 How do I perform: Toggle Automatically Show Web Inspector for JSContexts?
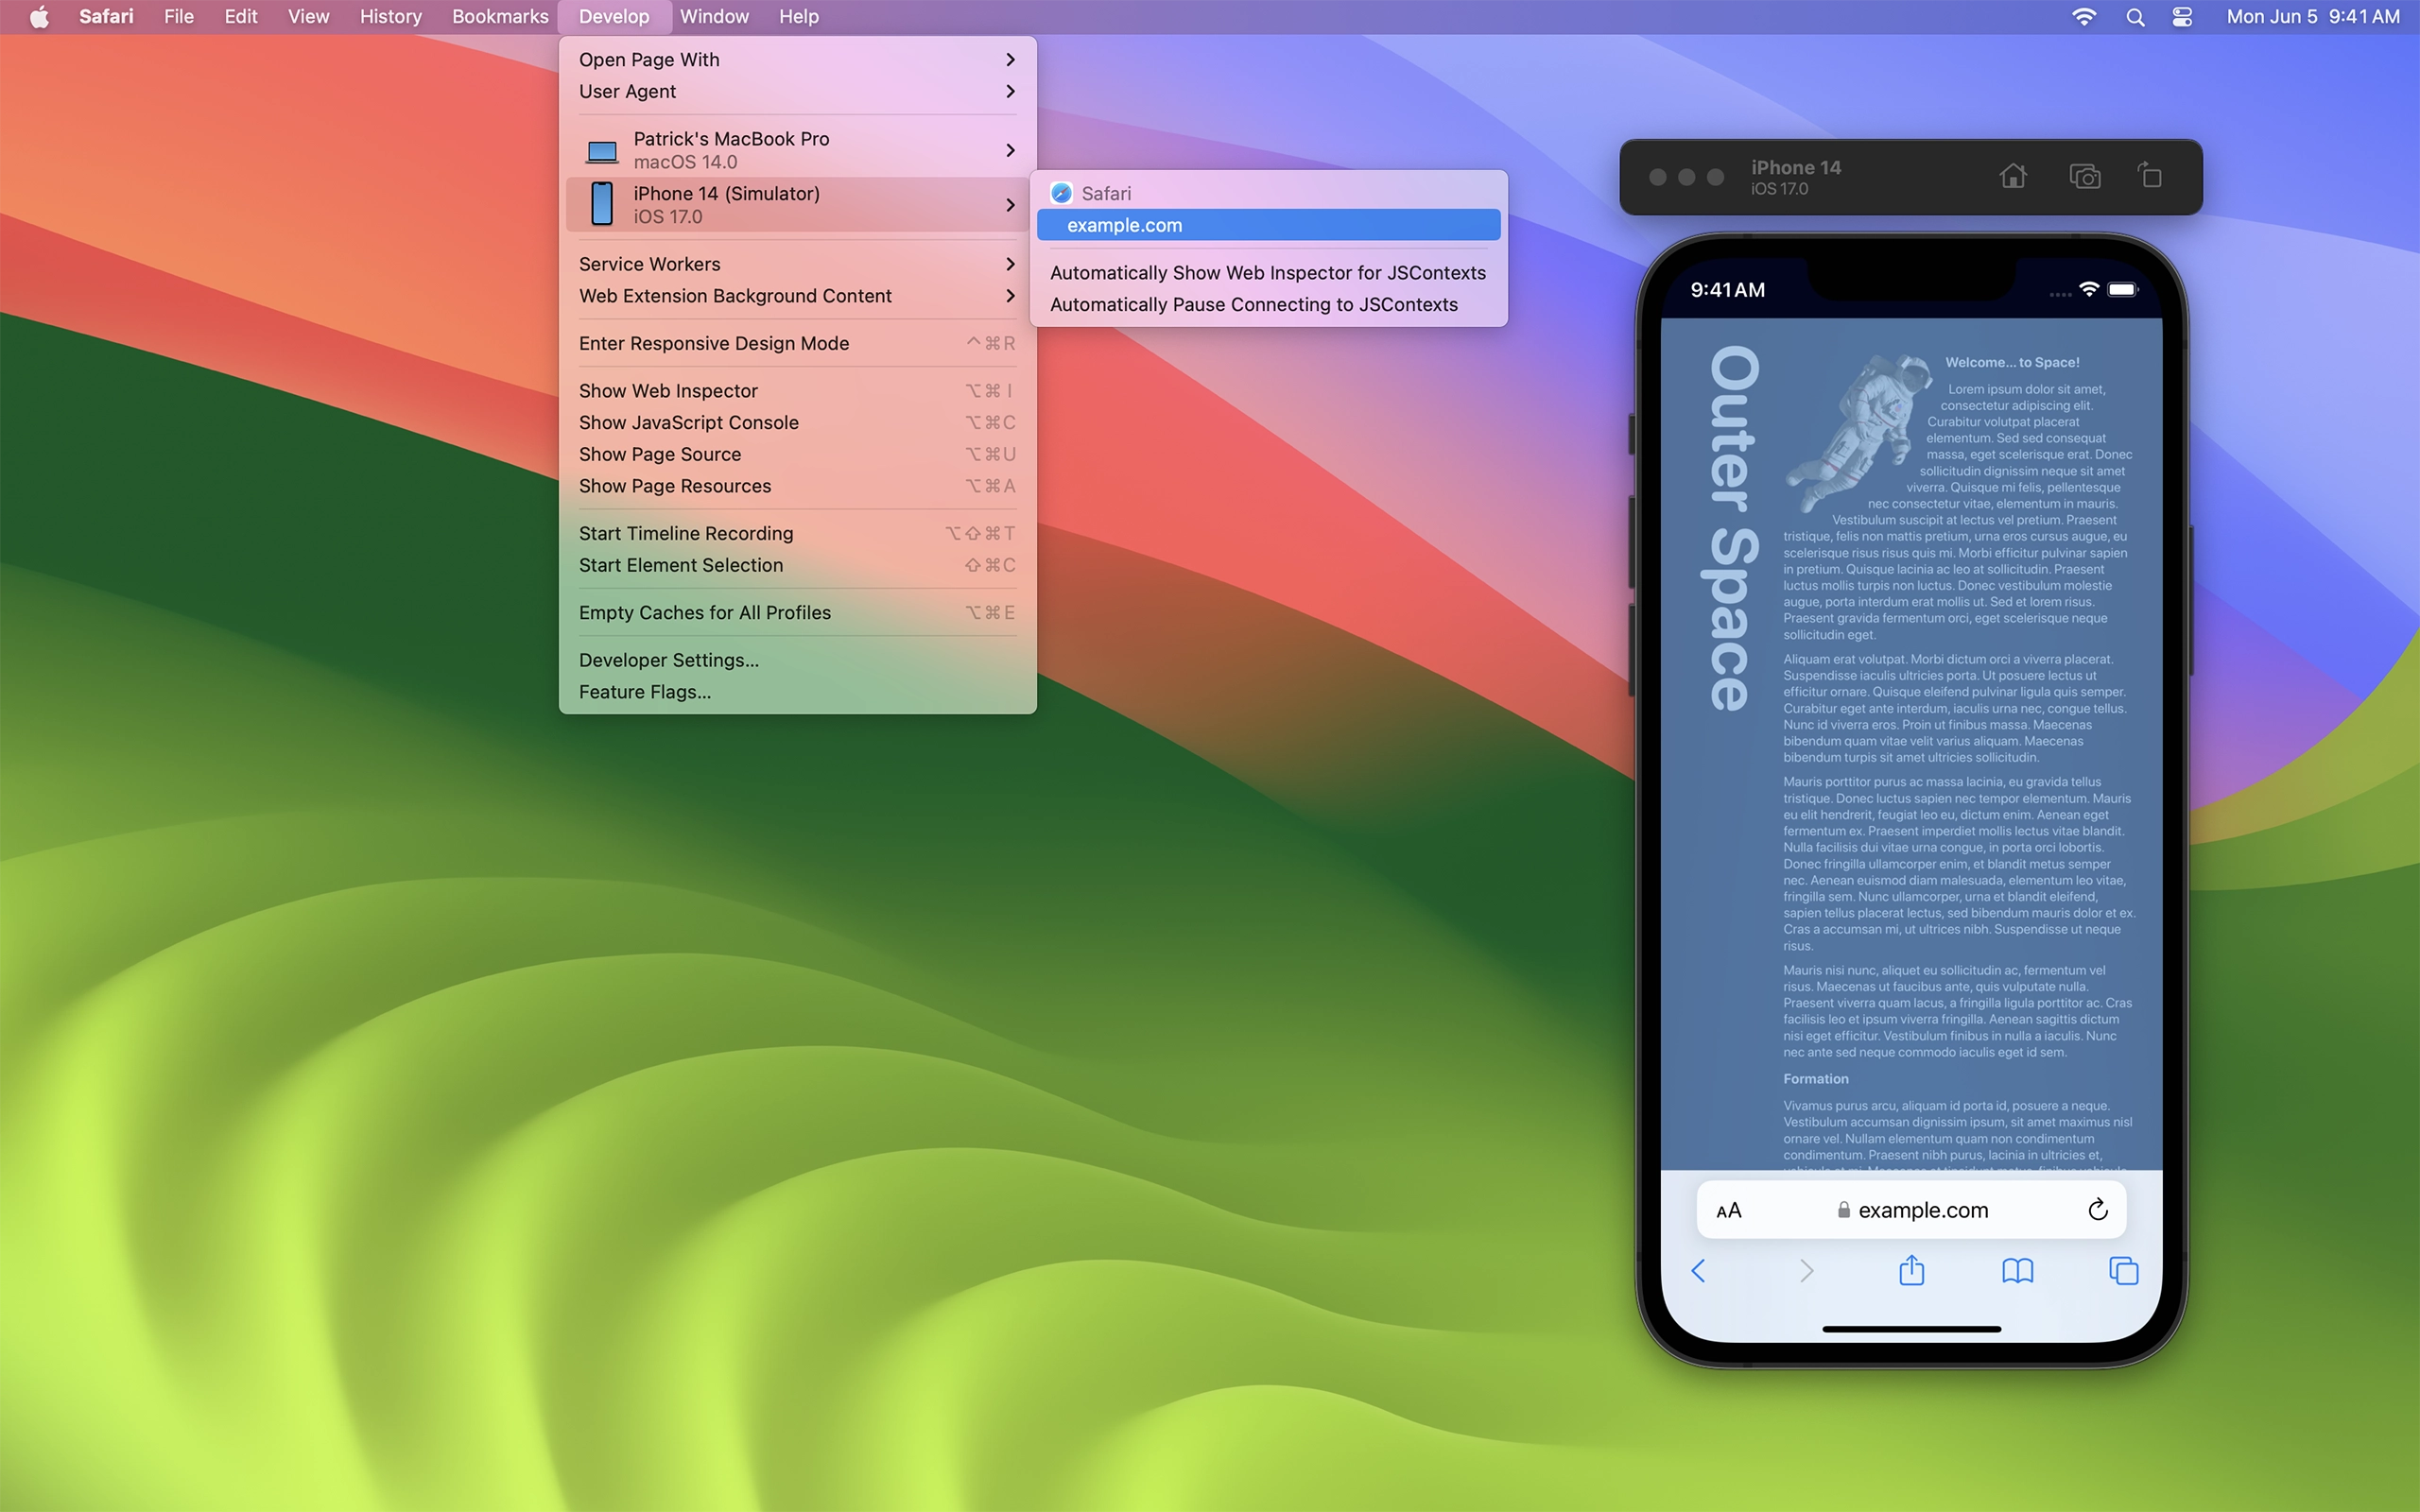click(x=1269, y=272)
